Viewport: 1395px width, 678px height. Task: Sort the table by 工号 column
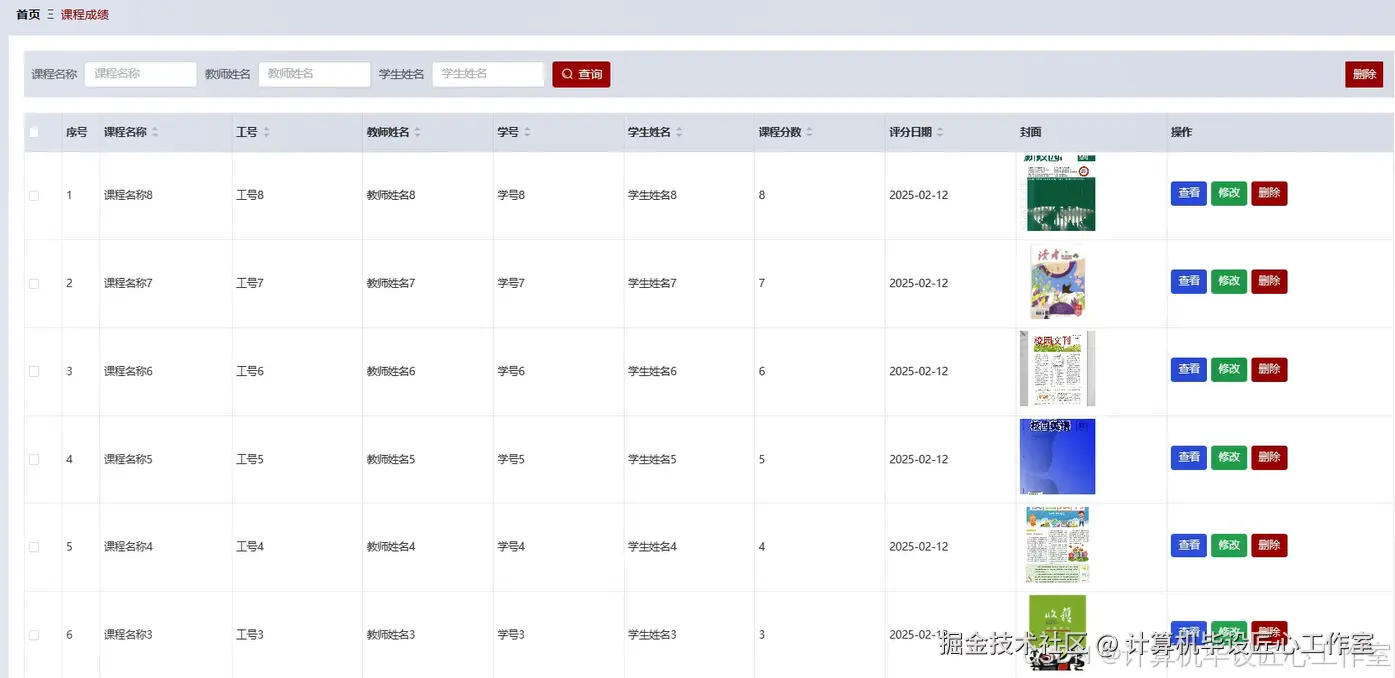click(264, 131)
